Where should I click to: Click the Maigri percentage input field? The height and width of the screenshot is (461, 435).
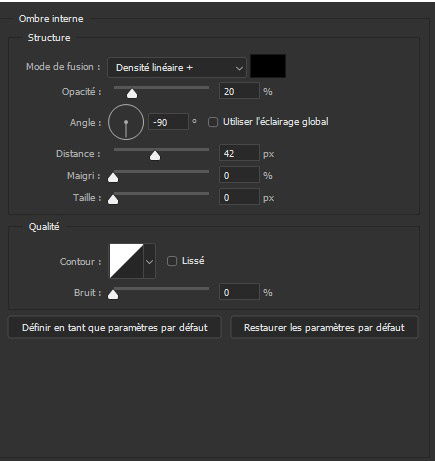(239, 175)
